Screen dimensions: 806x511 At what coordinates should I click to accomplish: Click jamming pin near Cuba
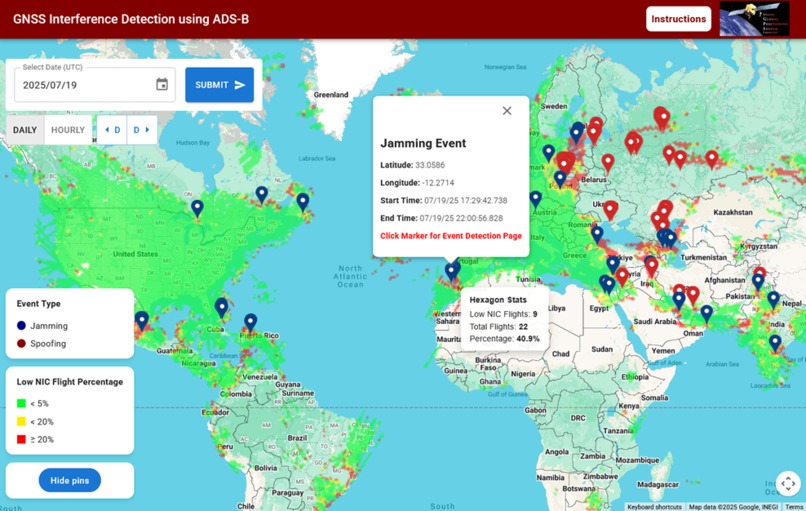tap(221, 307)
